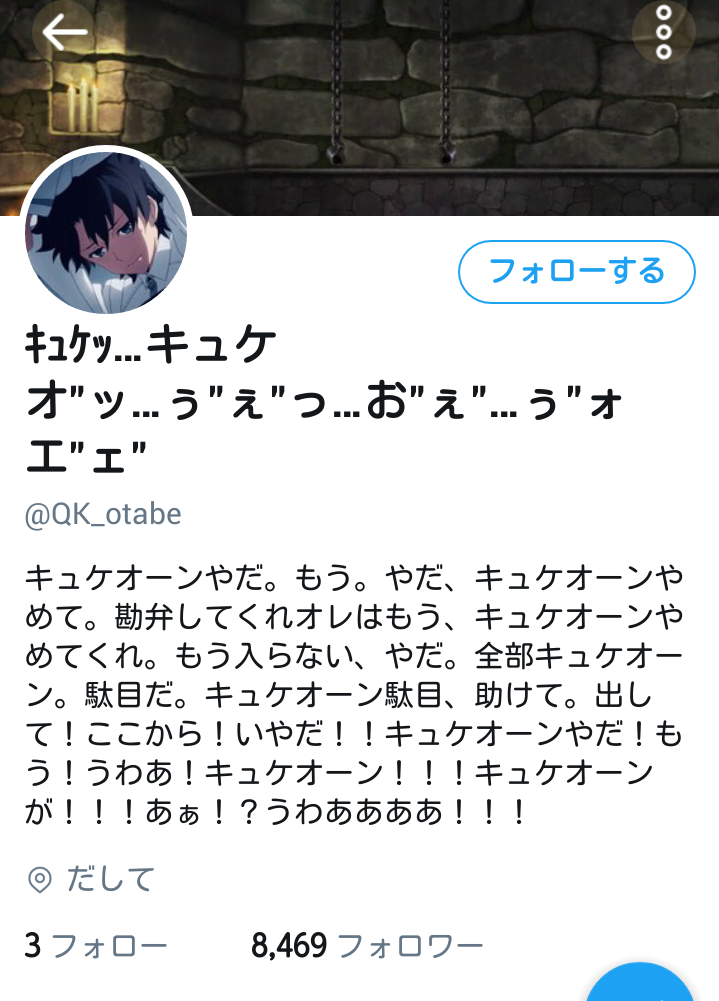Open the three-dot overflow menu

click(x=663, y=32)
